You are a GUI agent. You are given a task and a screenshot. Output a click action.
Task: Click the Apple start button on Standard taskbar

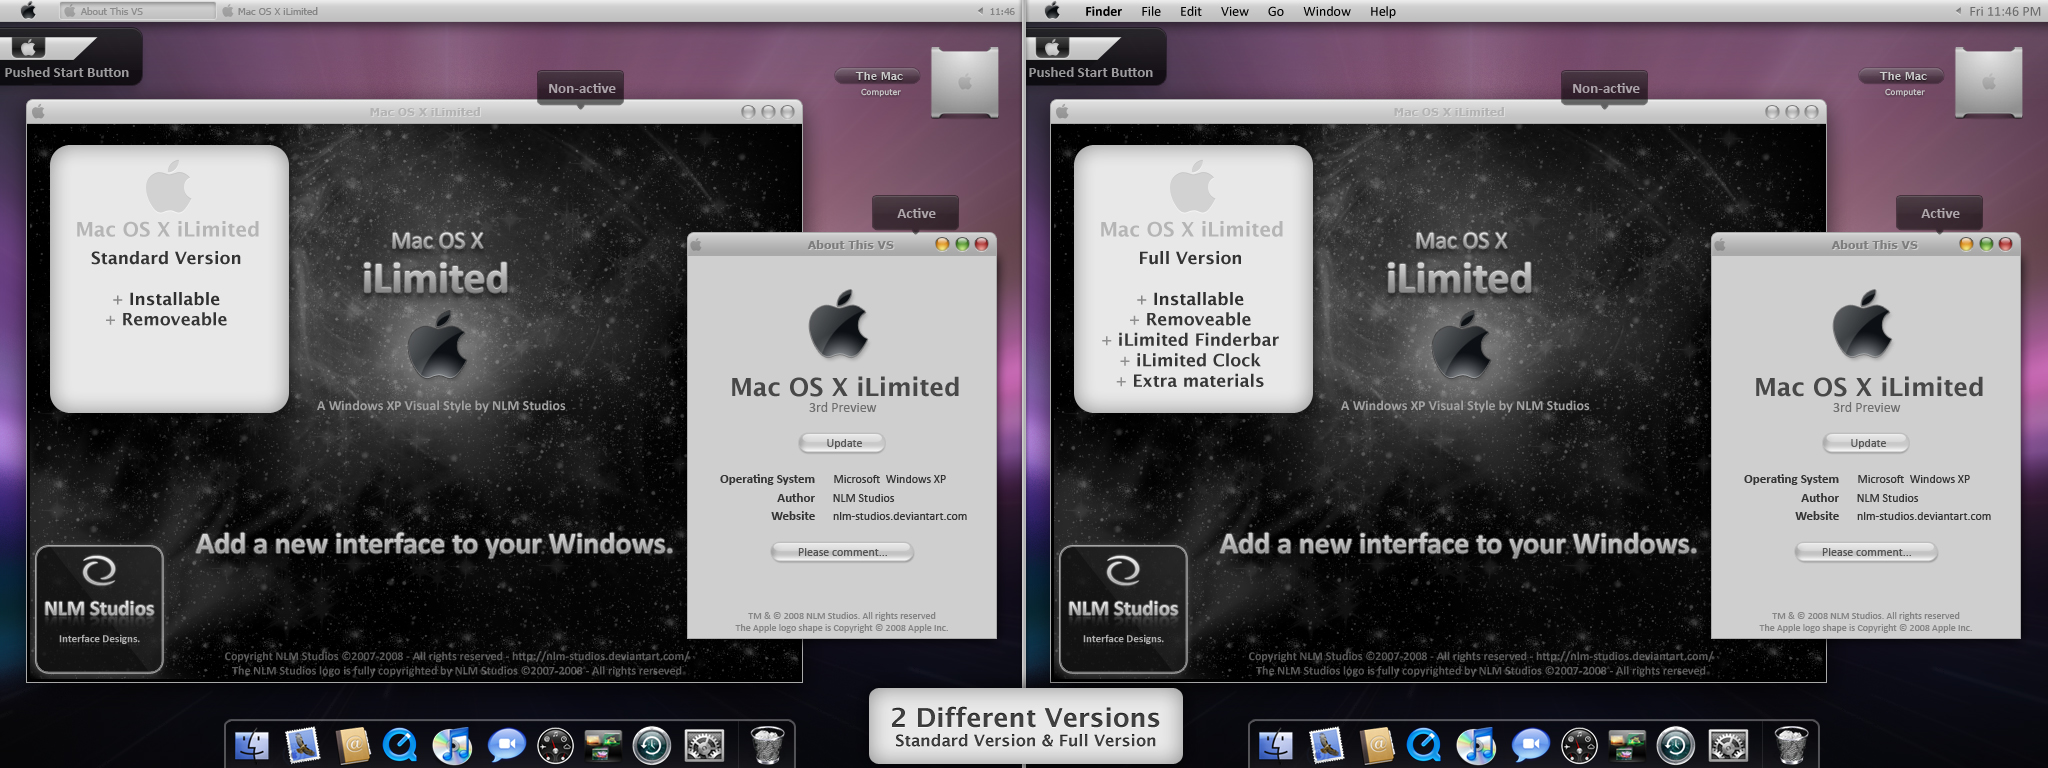(27, 11)
